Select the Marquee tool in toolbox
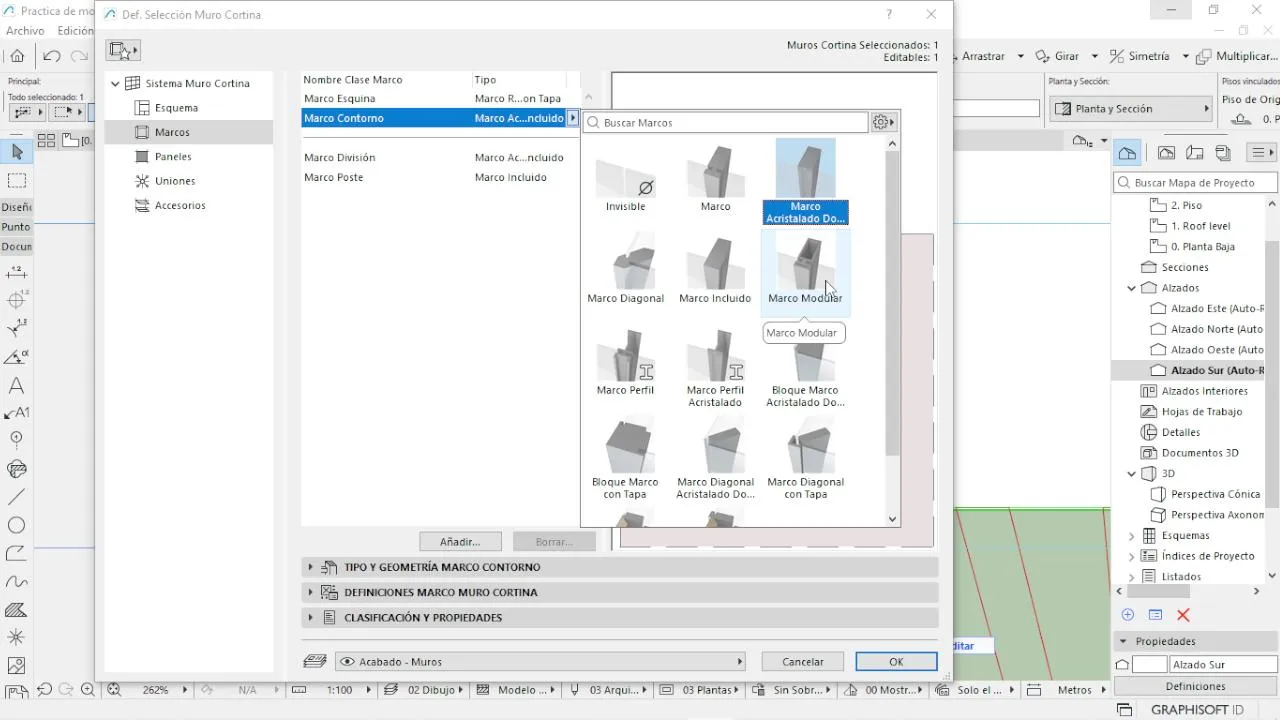1280x720 pixels. (x=17, y=181)
